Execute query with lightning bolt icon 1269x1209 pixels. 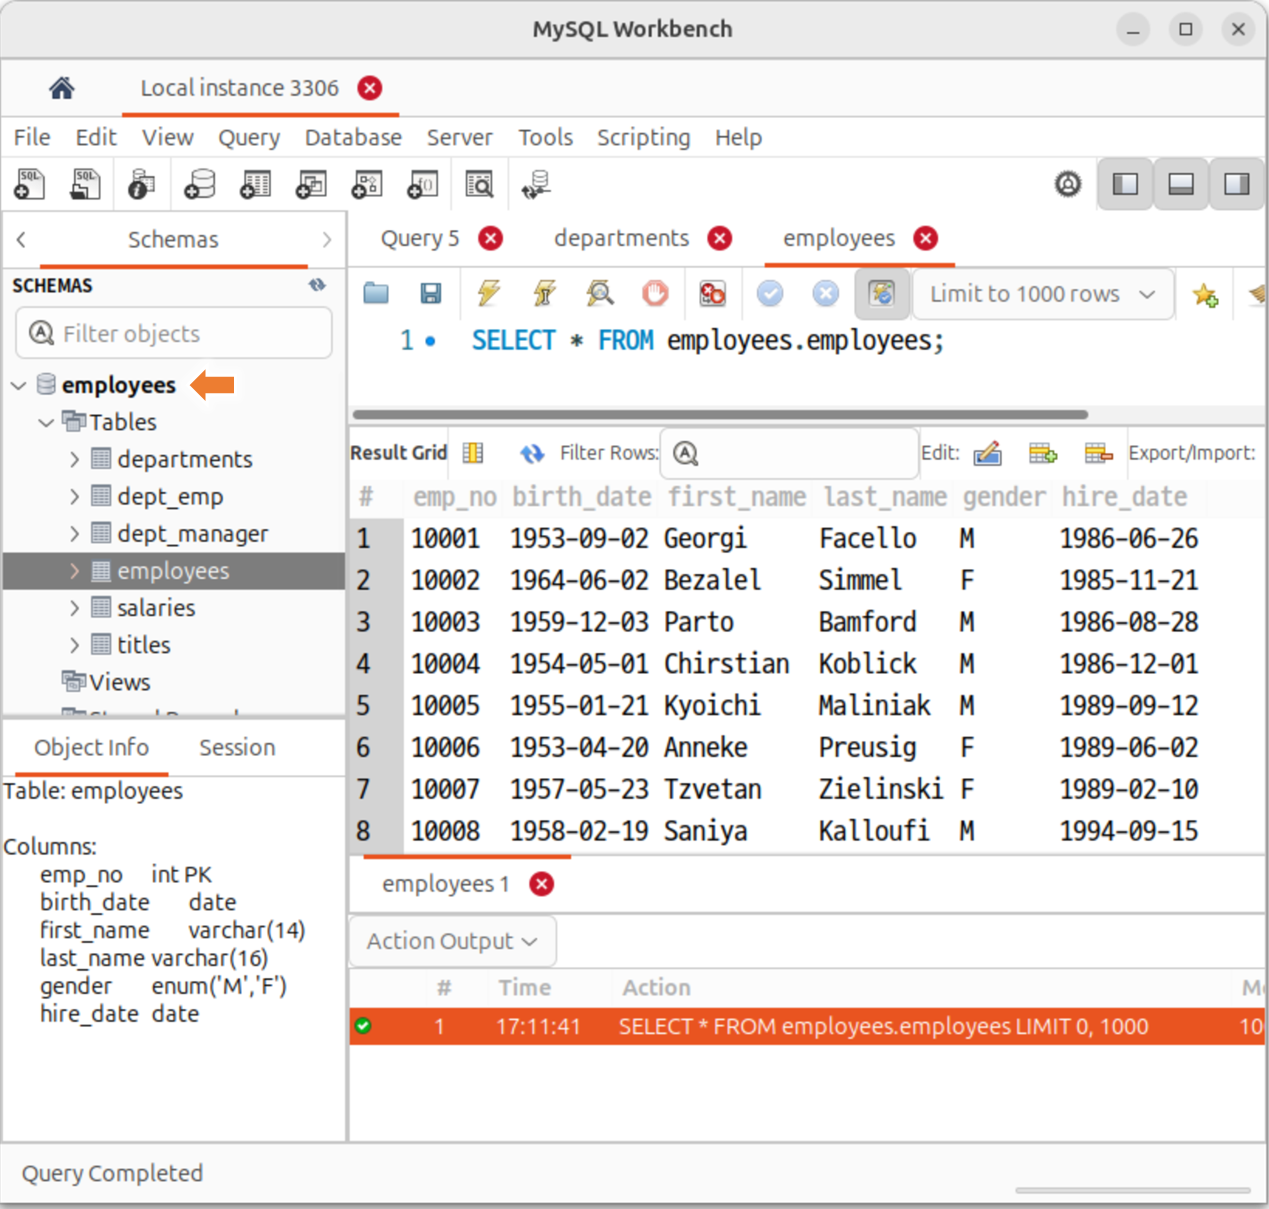(x=488, y=293)
